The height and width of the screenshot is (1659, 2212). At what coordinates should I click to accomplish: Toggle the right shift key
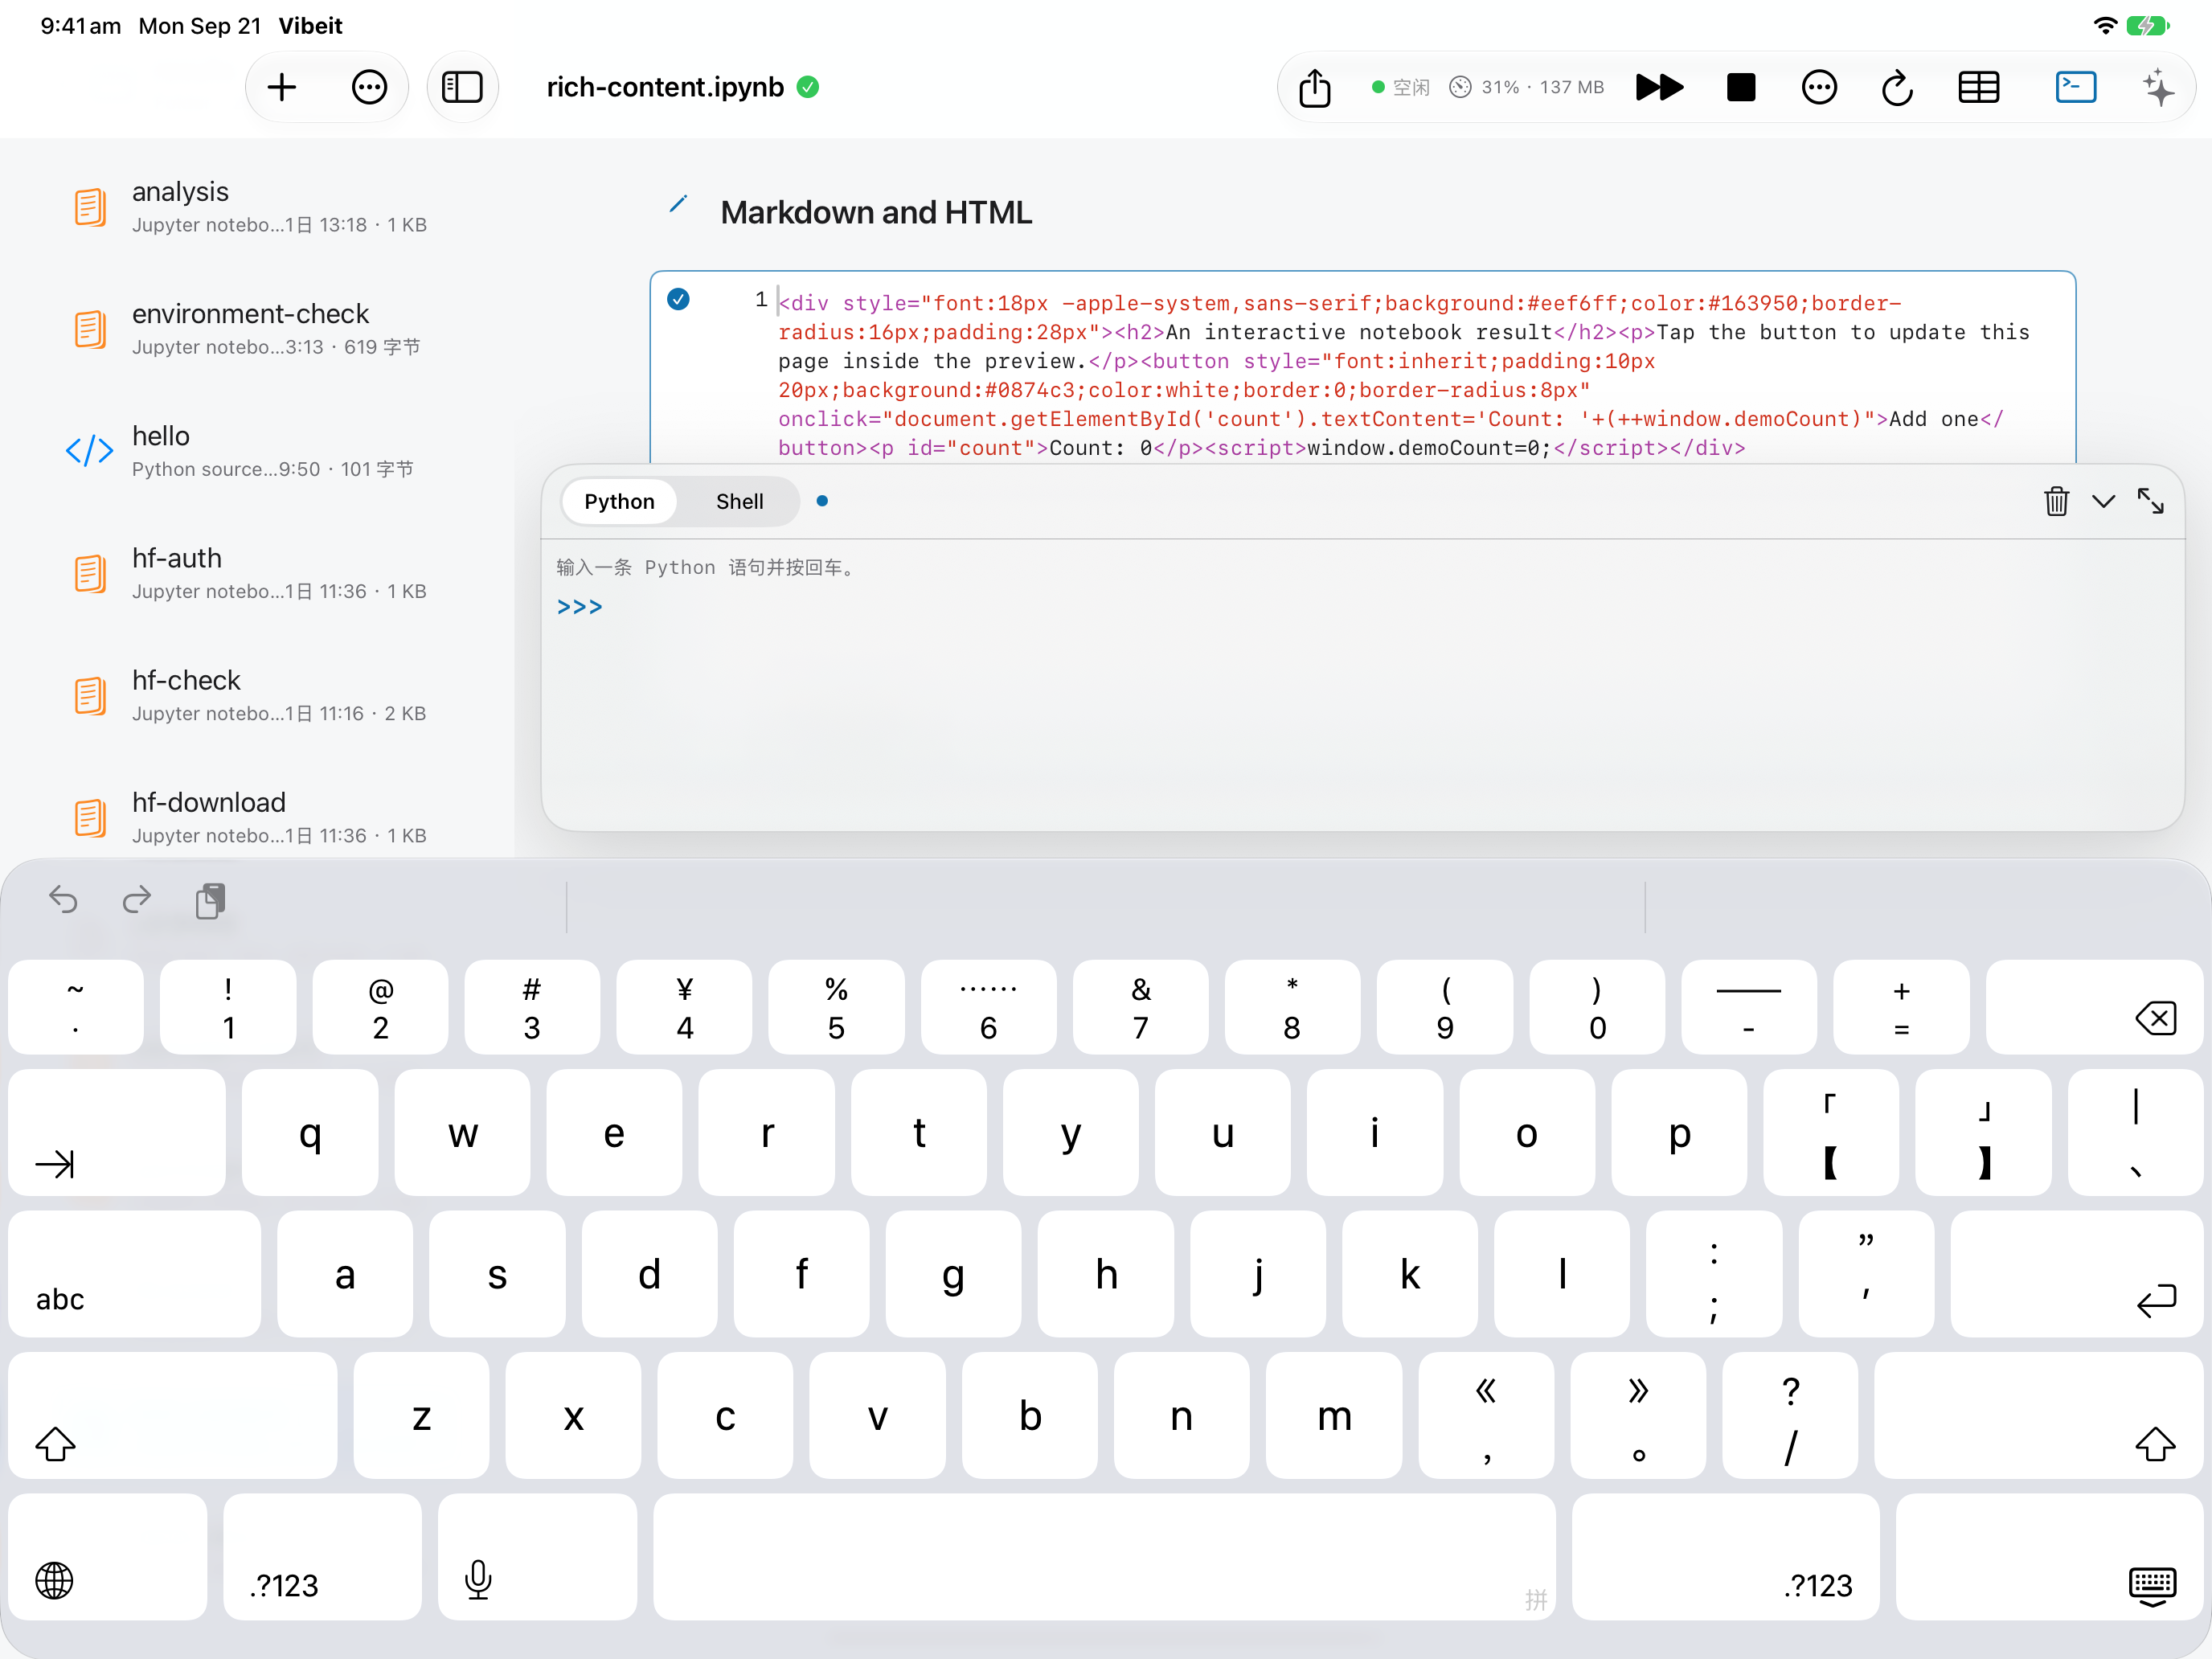pyautogui.click(x=2039, y=1415)
